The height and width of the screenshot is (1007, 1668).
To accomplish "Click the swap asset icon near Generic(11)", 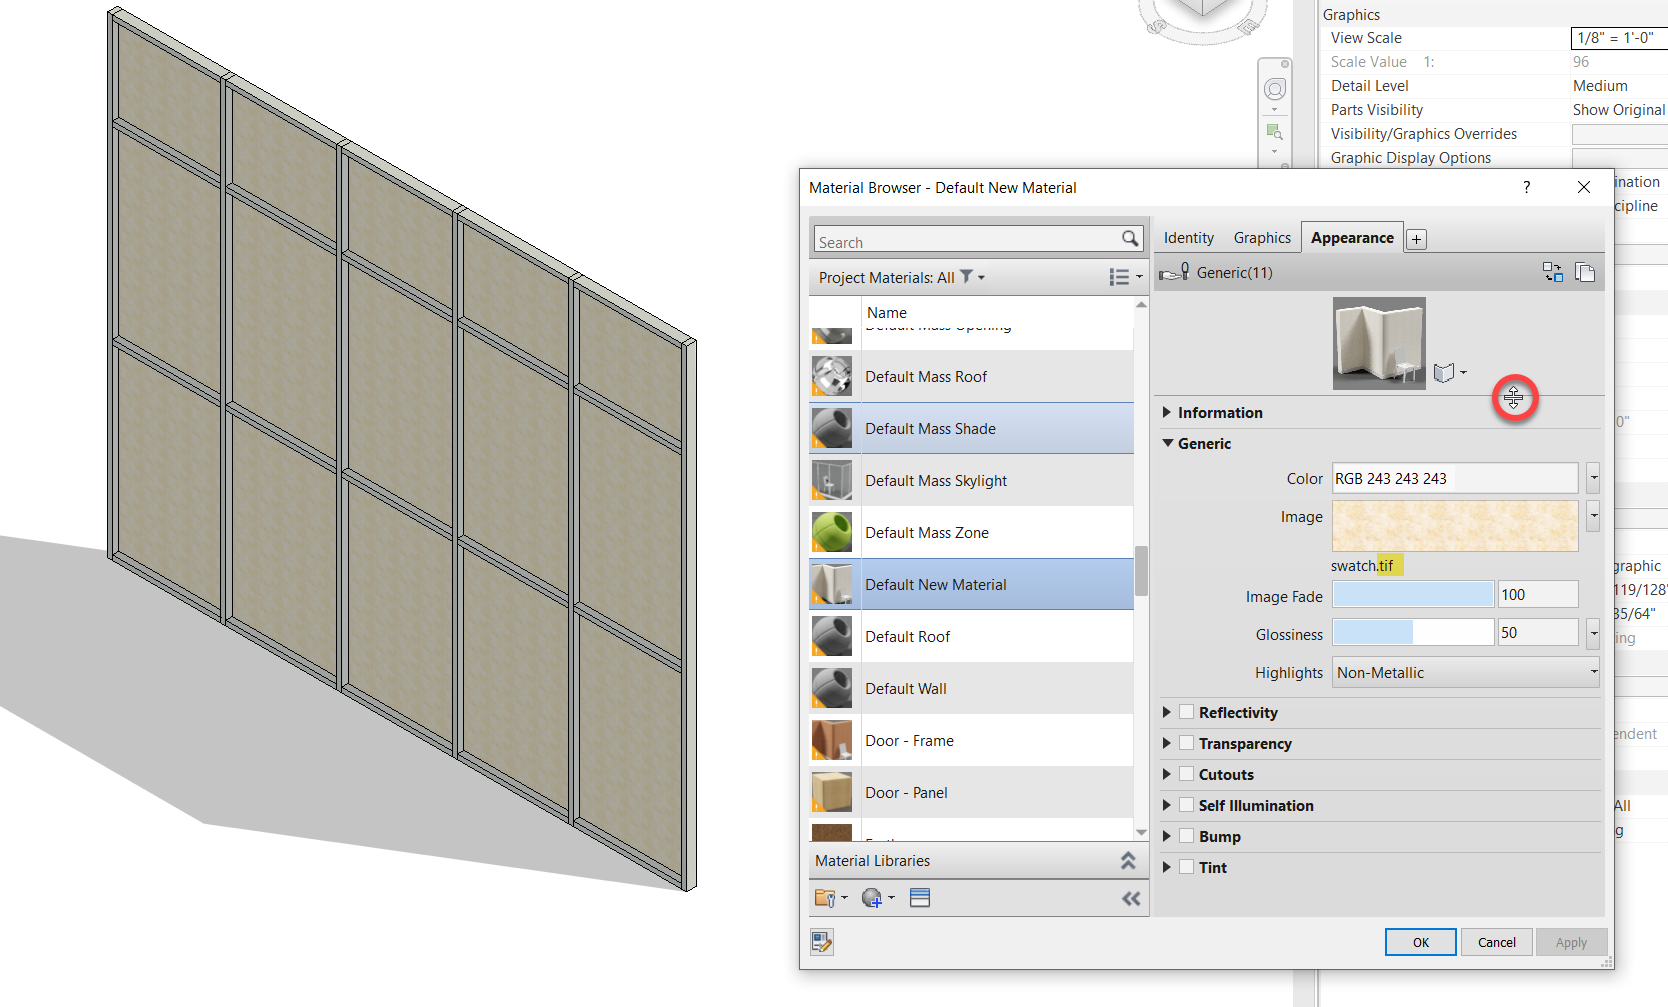I will pyautogui.click(x=1553, y=271).
